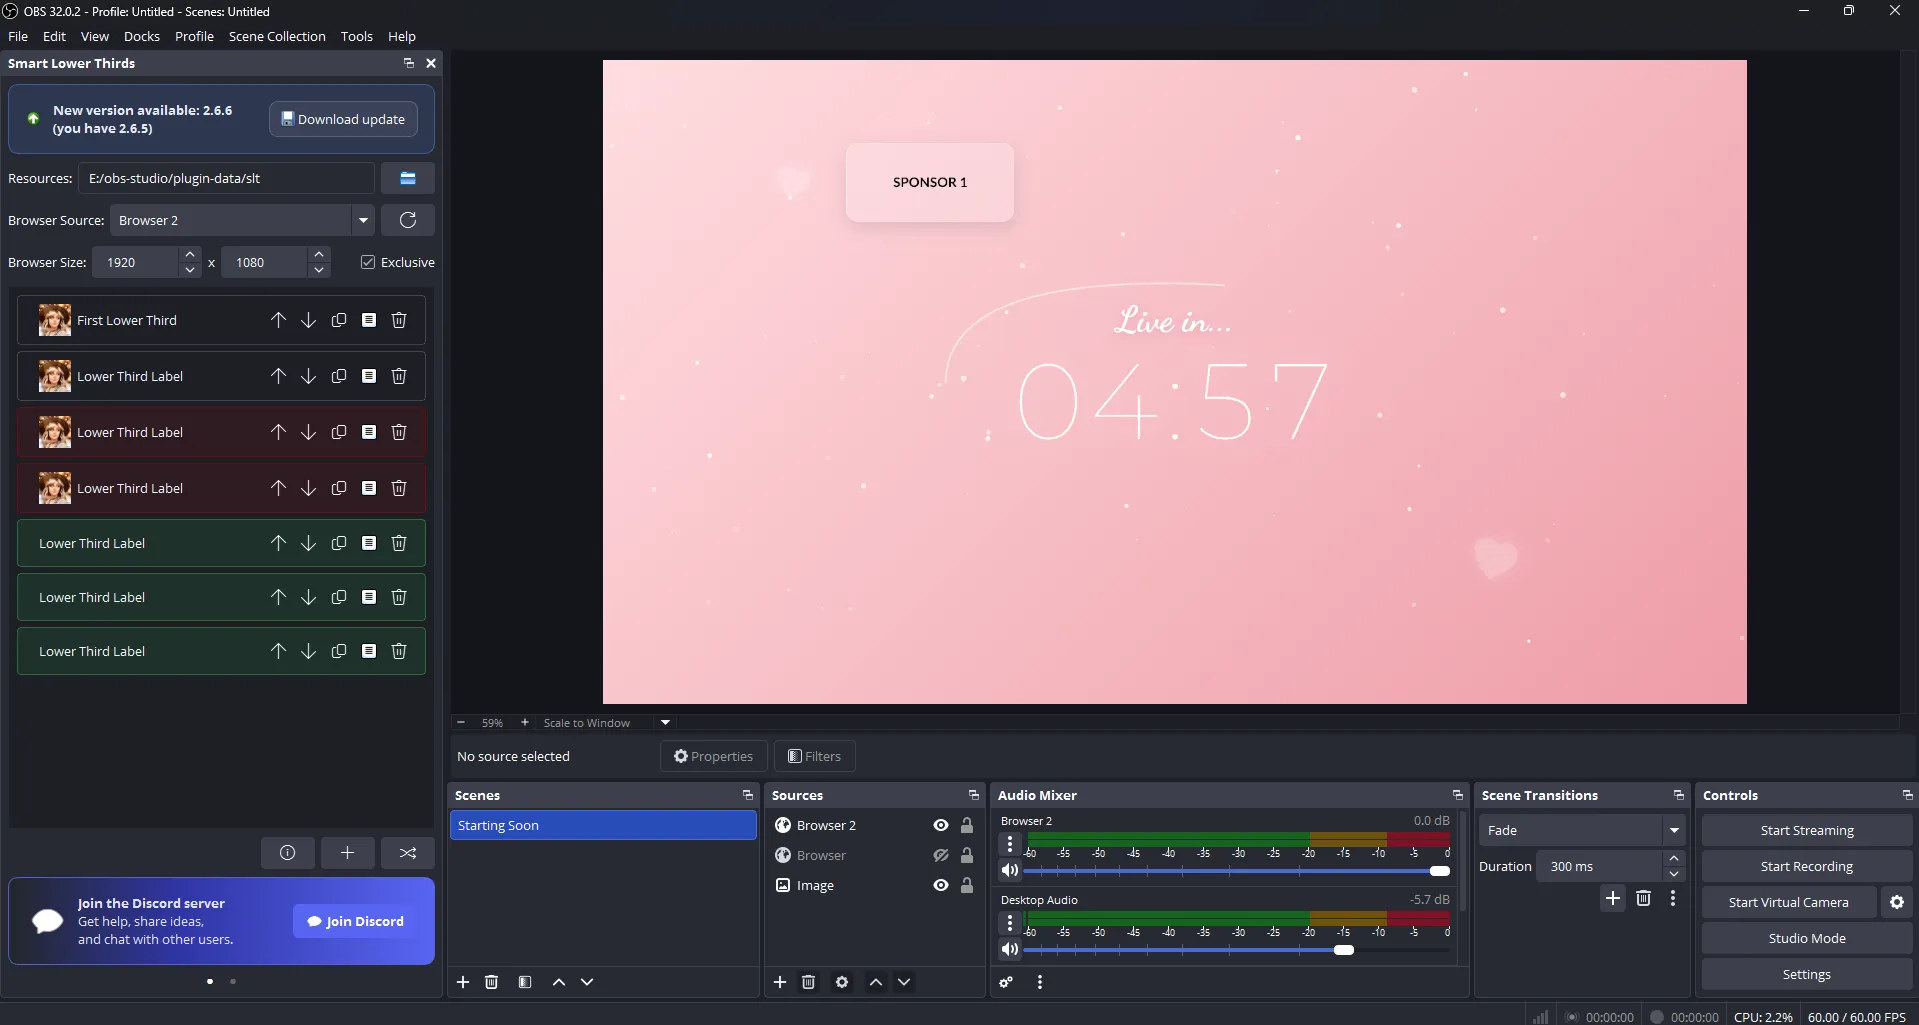Open the Browser Source dropdown

362,220
